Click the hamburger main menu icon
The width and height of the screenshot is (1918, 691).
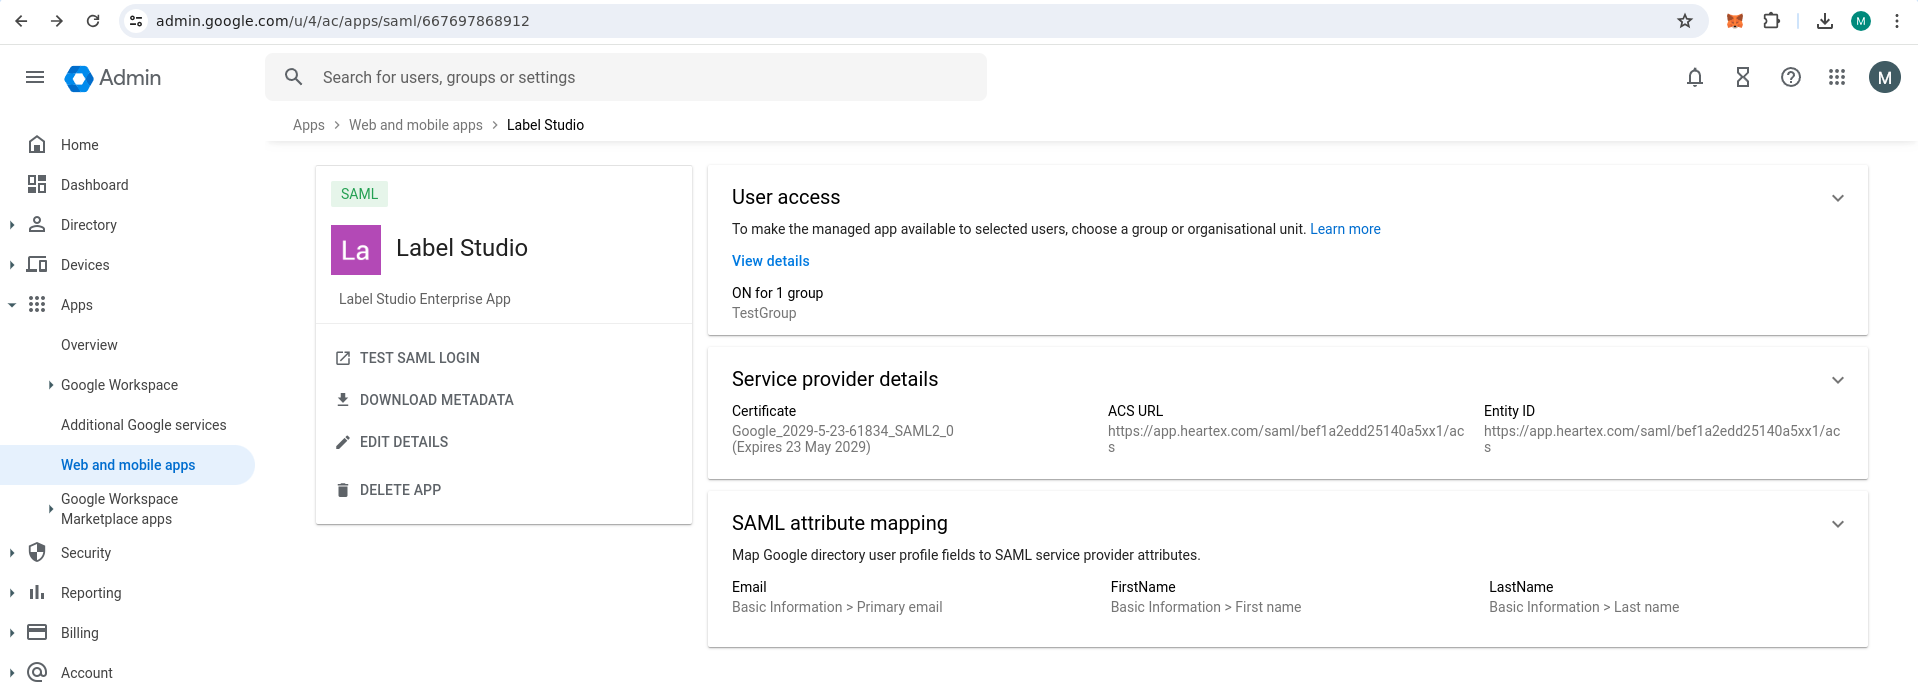[x=35, y=77]
